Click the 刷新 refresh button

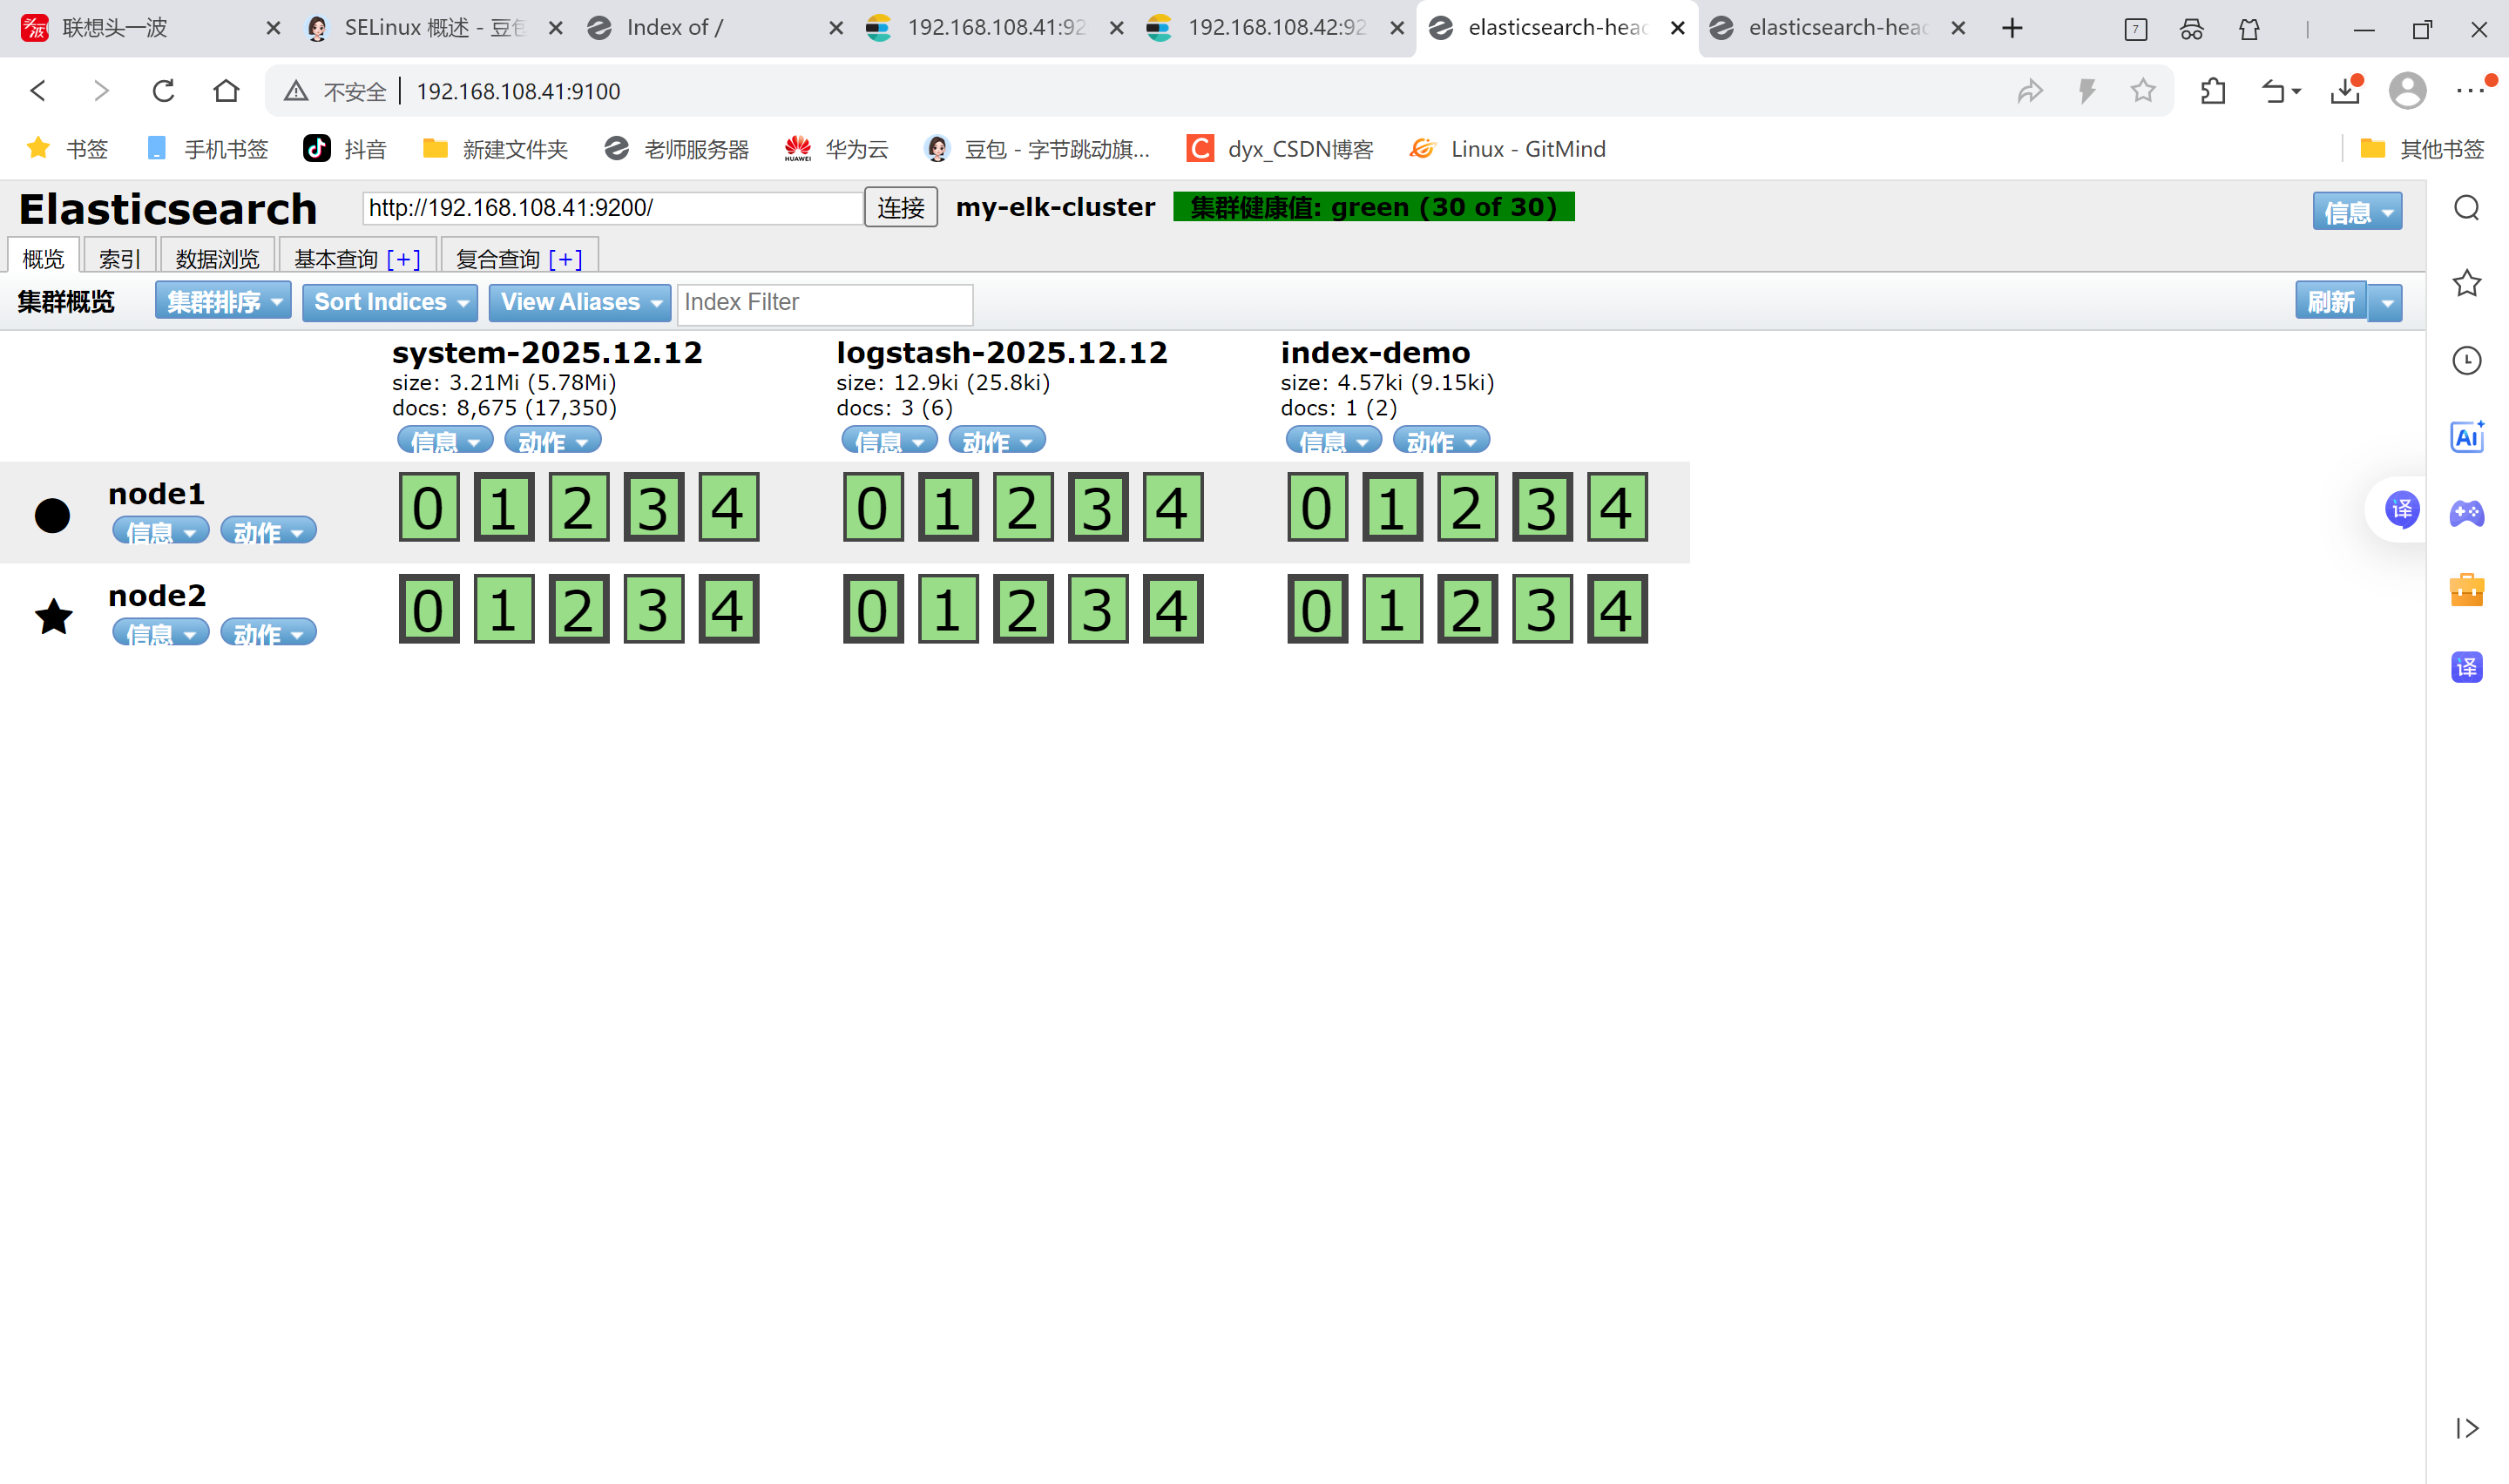[x=2330, y=302]
